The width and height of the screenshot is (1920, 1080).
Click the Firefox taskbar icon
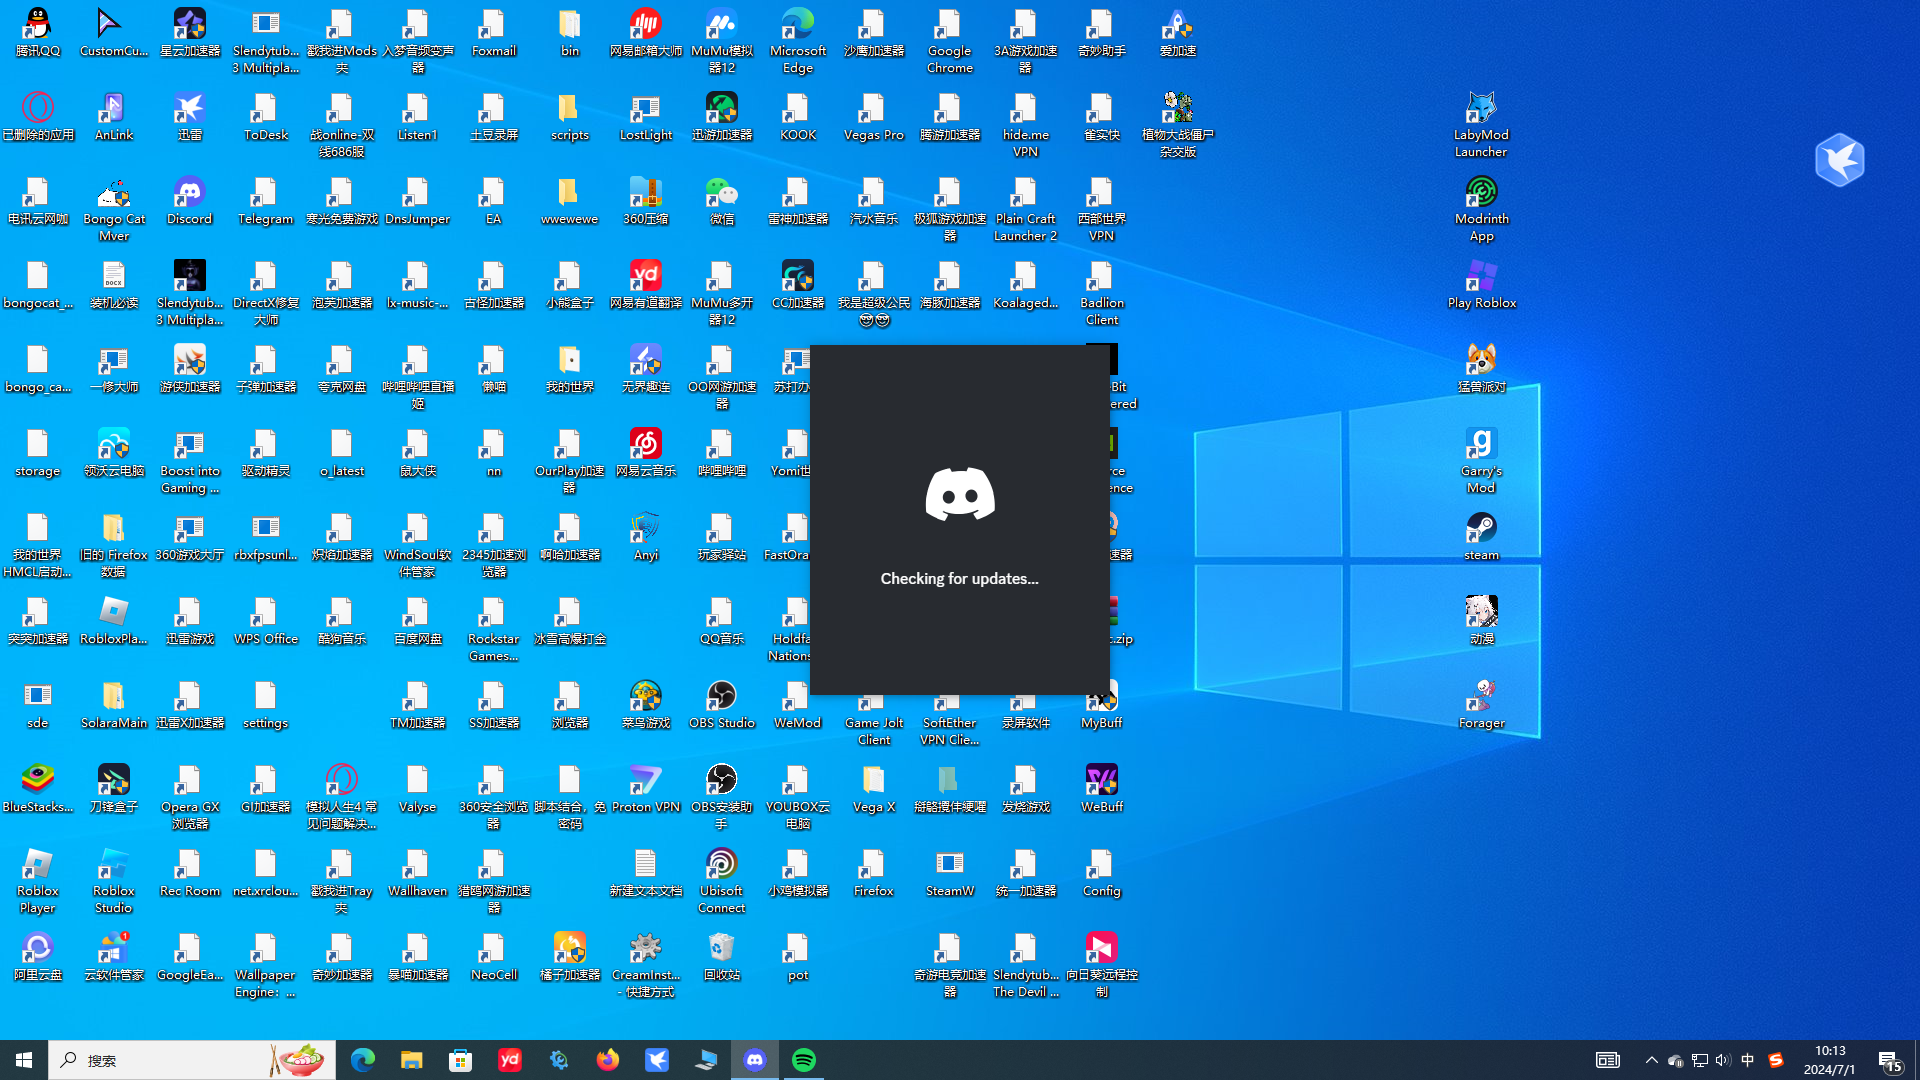click(607, 1060)
